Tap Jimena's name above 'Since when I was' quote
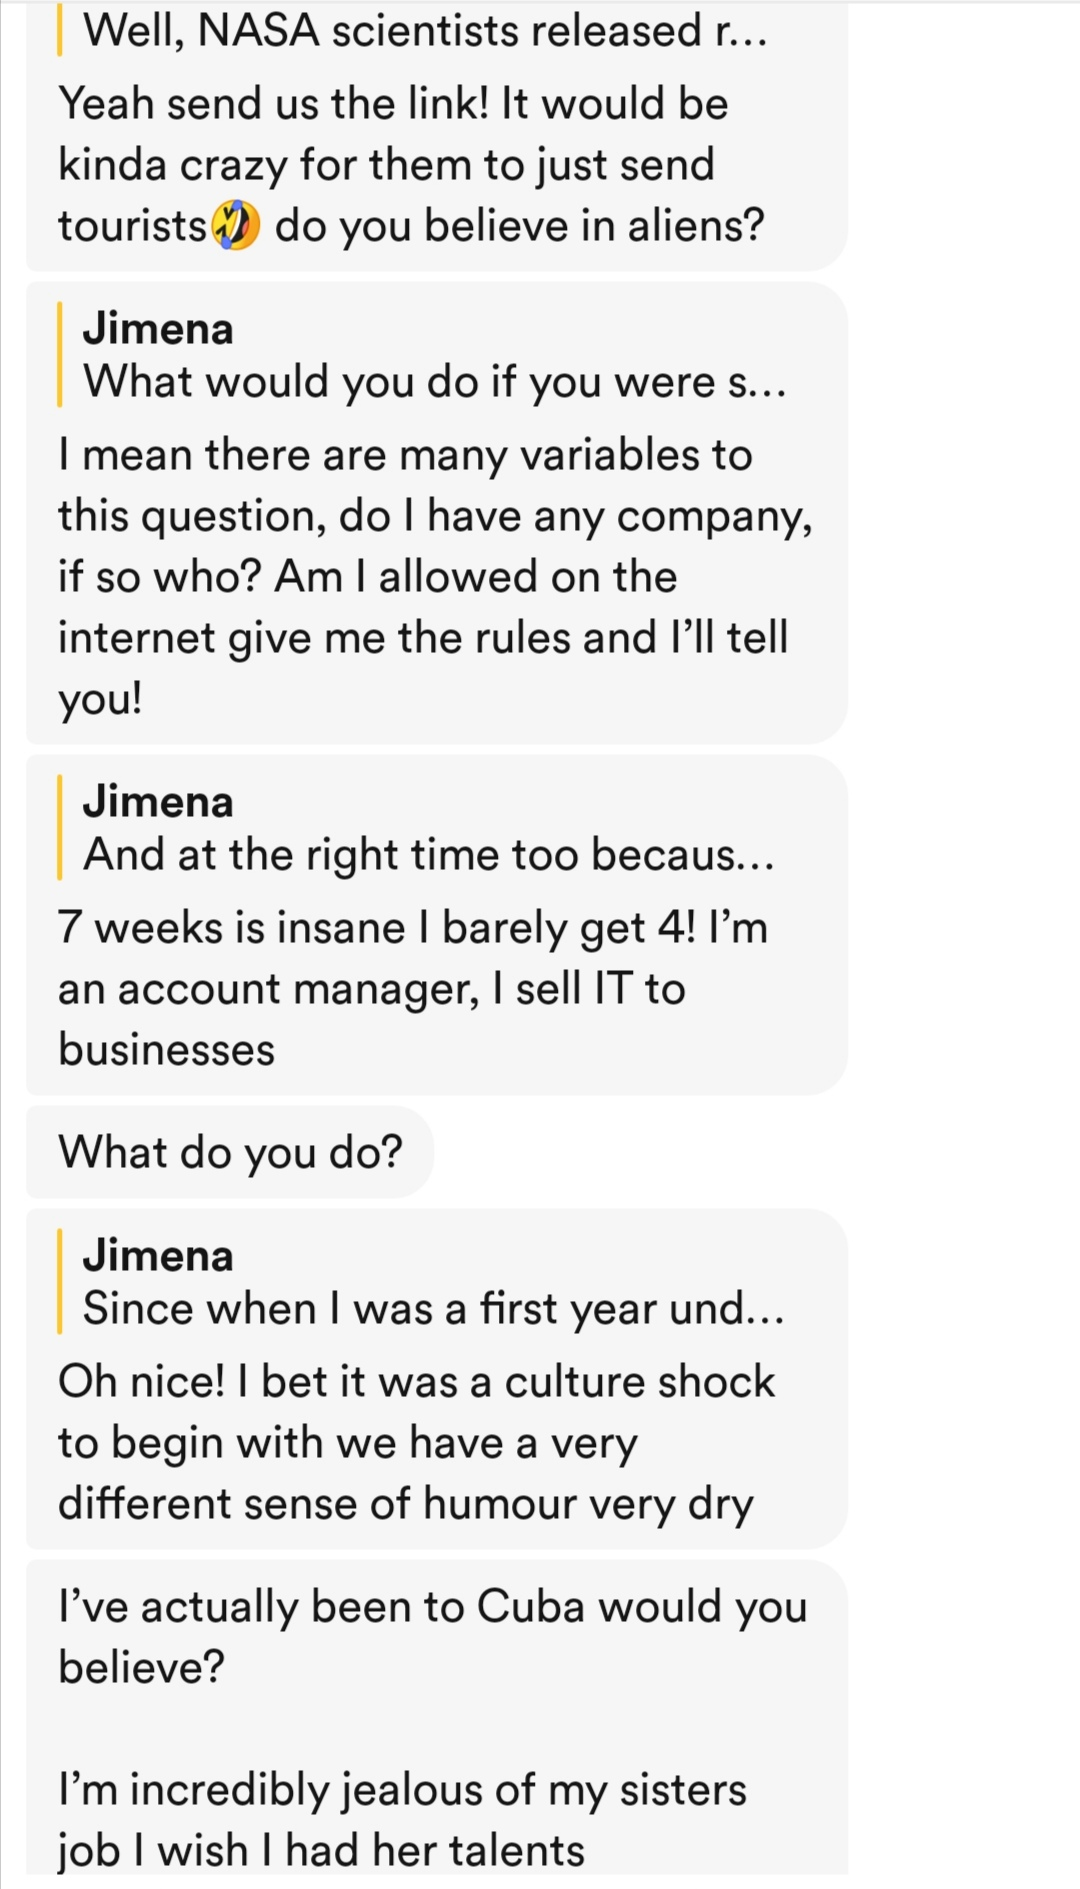This screenshot has height=1889, width=1080. (x=158, y=1256)
